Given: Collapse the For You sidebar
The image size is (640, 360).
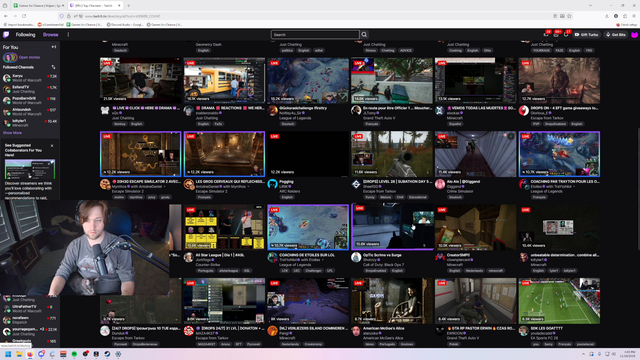Looking at the screenshot, I should click(x=53, y=47).
